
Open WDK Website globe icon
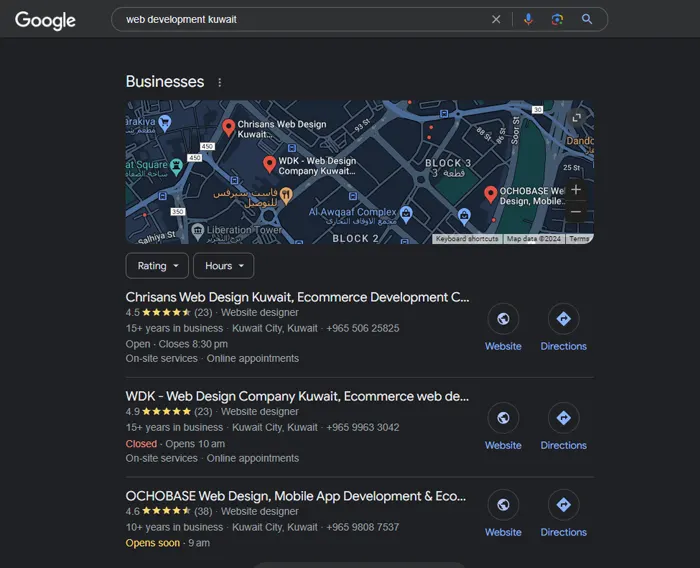(x=503, y=418)
